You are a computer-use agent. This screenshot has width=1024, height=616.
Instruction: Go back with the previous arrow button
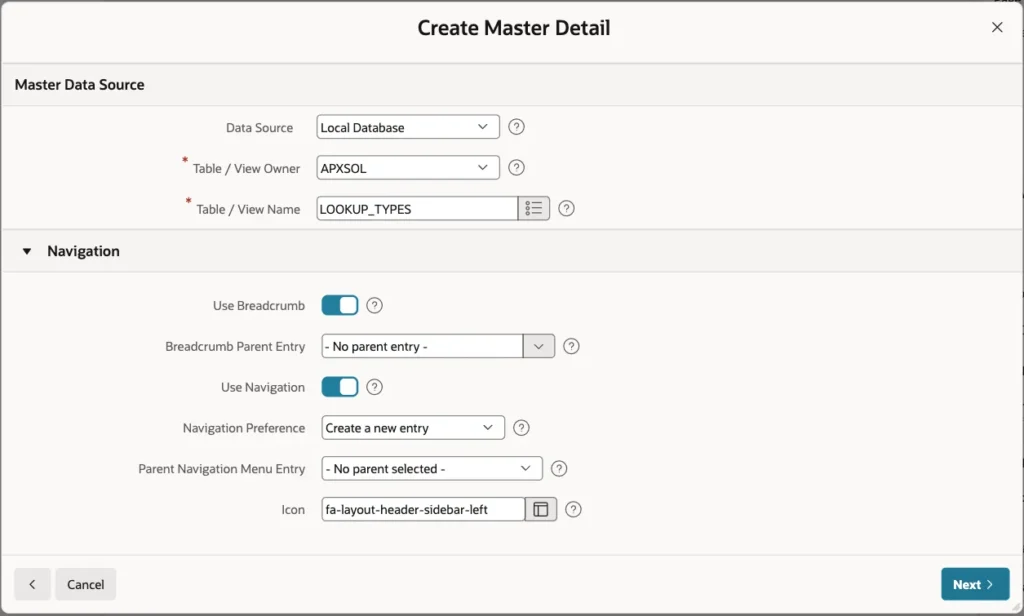(32, 584)
